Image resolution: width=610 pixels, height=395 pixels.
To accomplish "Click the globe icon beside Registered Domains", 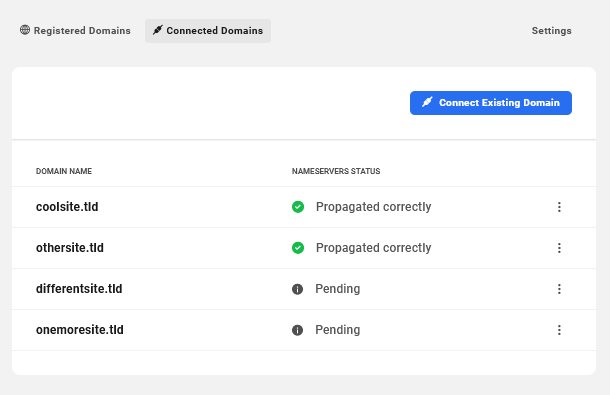I will click(25, 30).
